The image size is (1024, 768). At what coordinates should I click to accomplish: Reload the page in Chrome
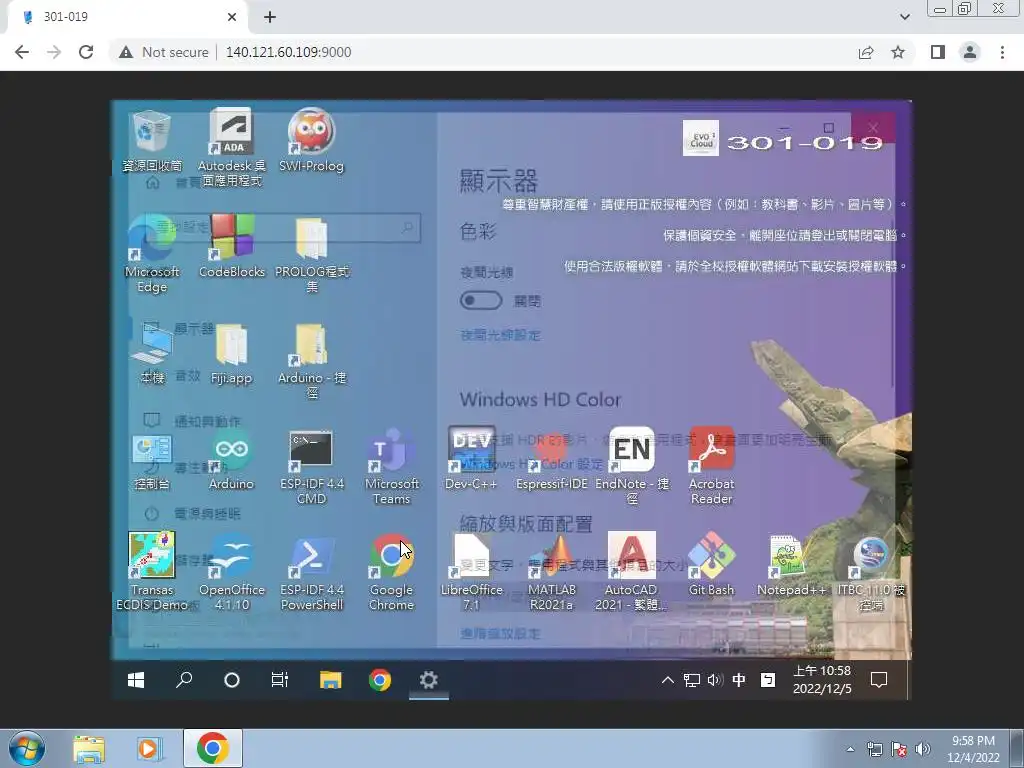pyautogui.click(x=86, y=52)
